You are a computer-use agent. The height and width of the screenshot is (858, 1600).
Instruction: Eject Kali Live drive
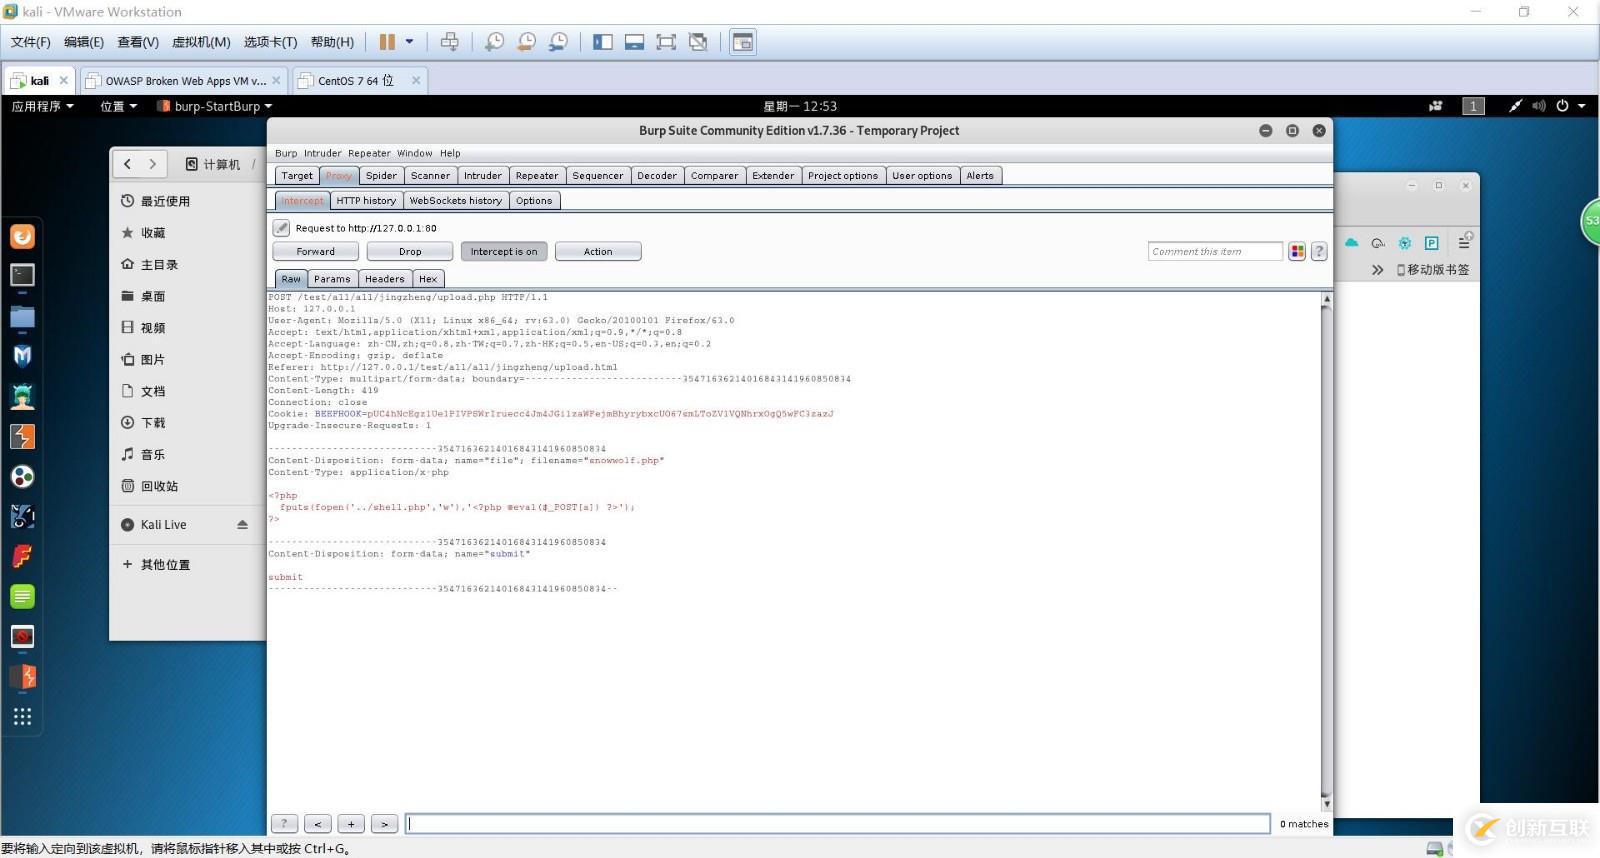(242, 525)
